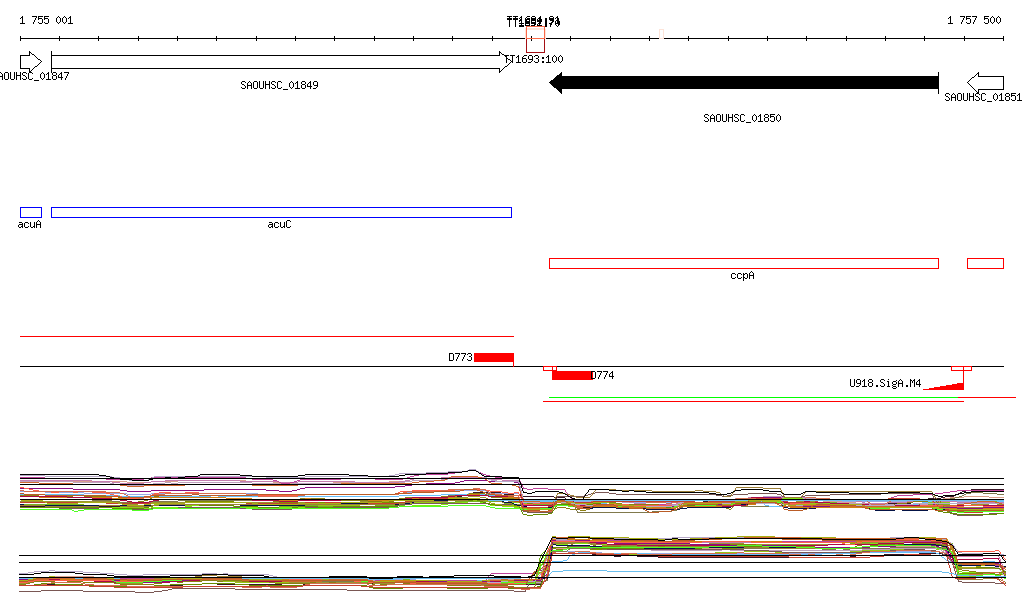The image size is (1024, 611).
Task: Click the red D774 segment block
Action: pos(572,375)
